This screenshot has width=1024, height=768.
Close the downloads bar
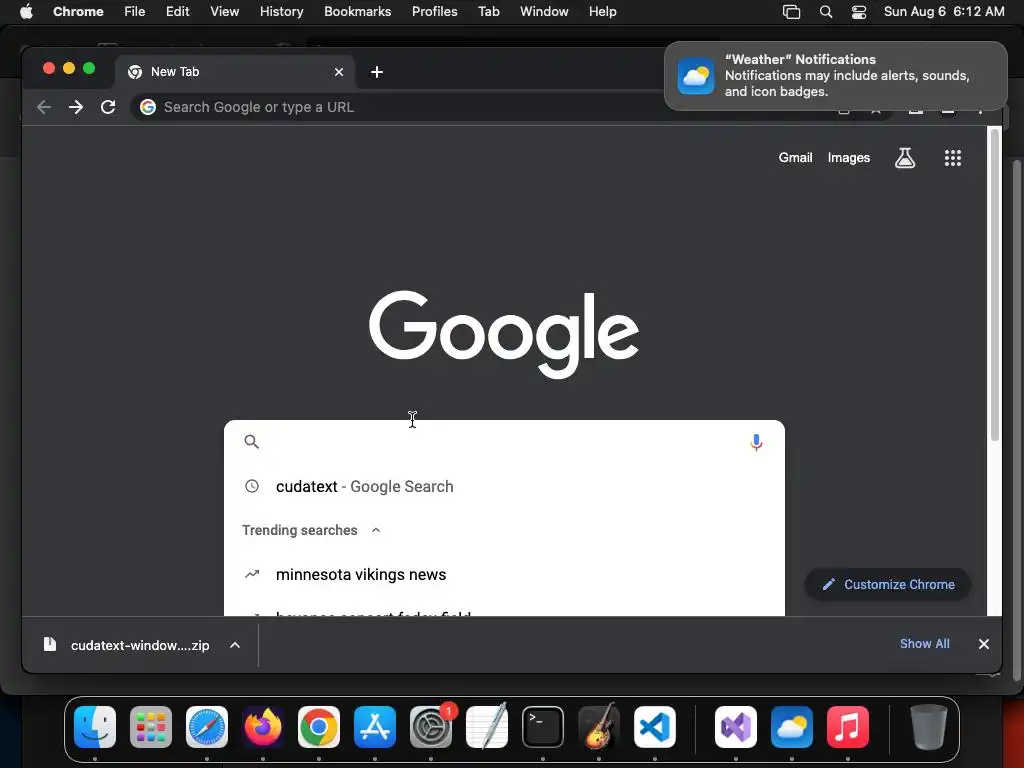coord(984,644)
